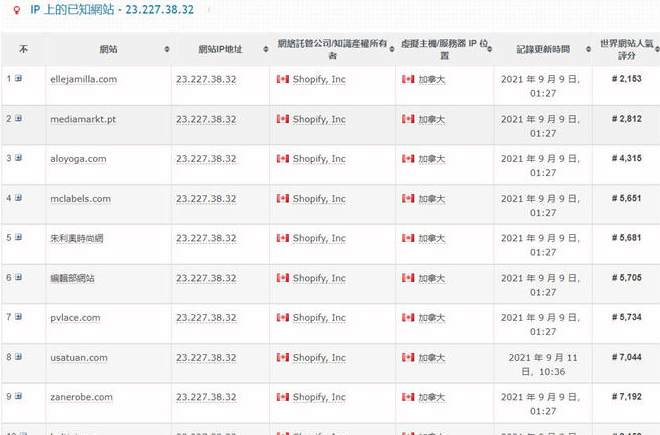Image resolution: width=660 pixels, height=435 pixels.
Task: Sort by 網站IP地址 column arrows
Action: point(264,49)
